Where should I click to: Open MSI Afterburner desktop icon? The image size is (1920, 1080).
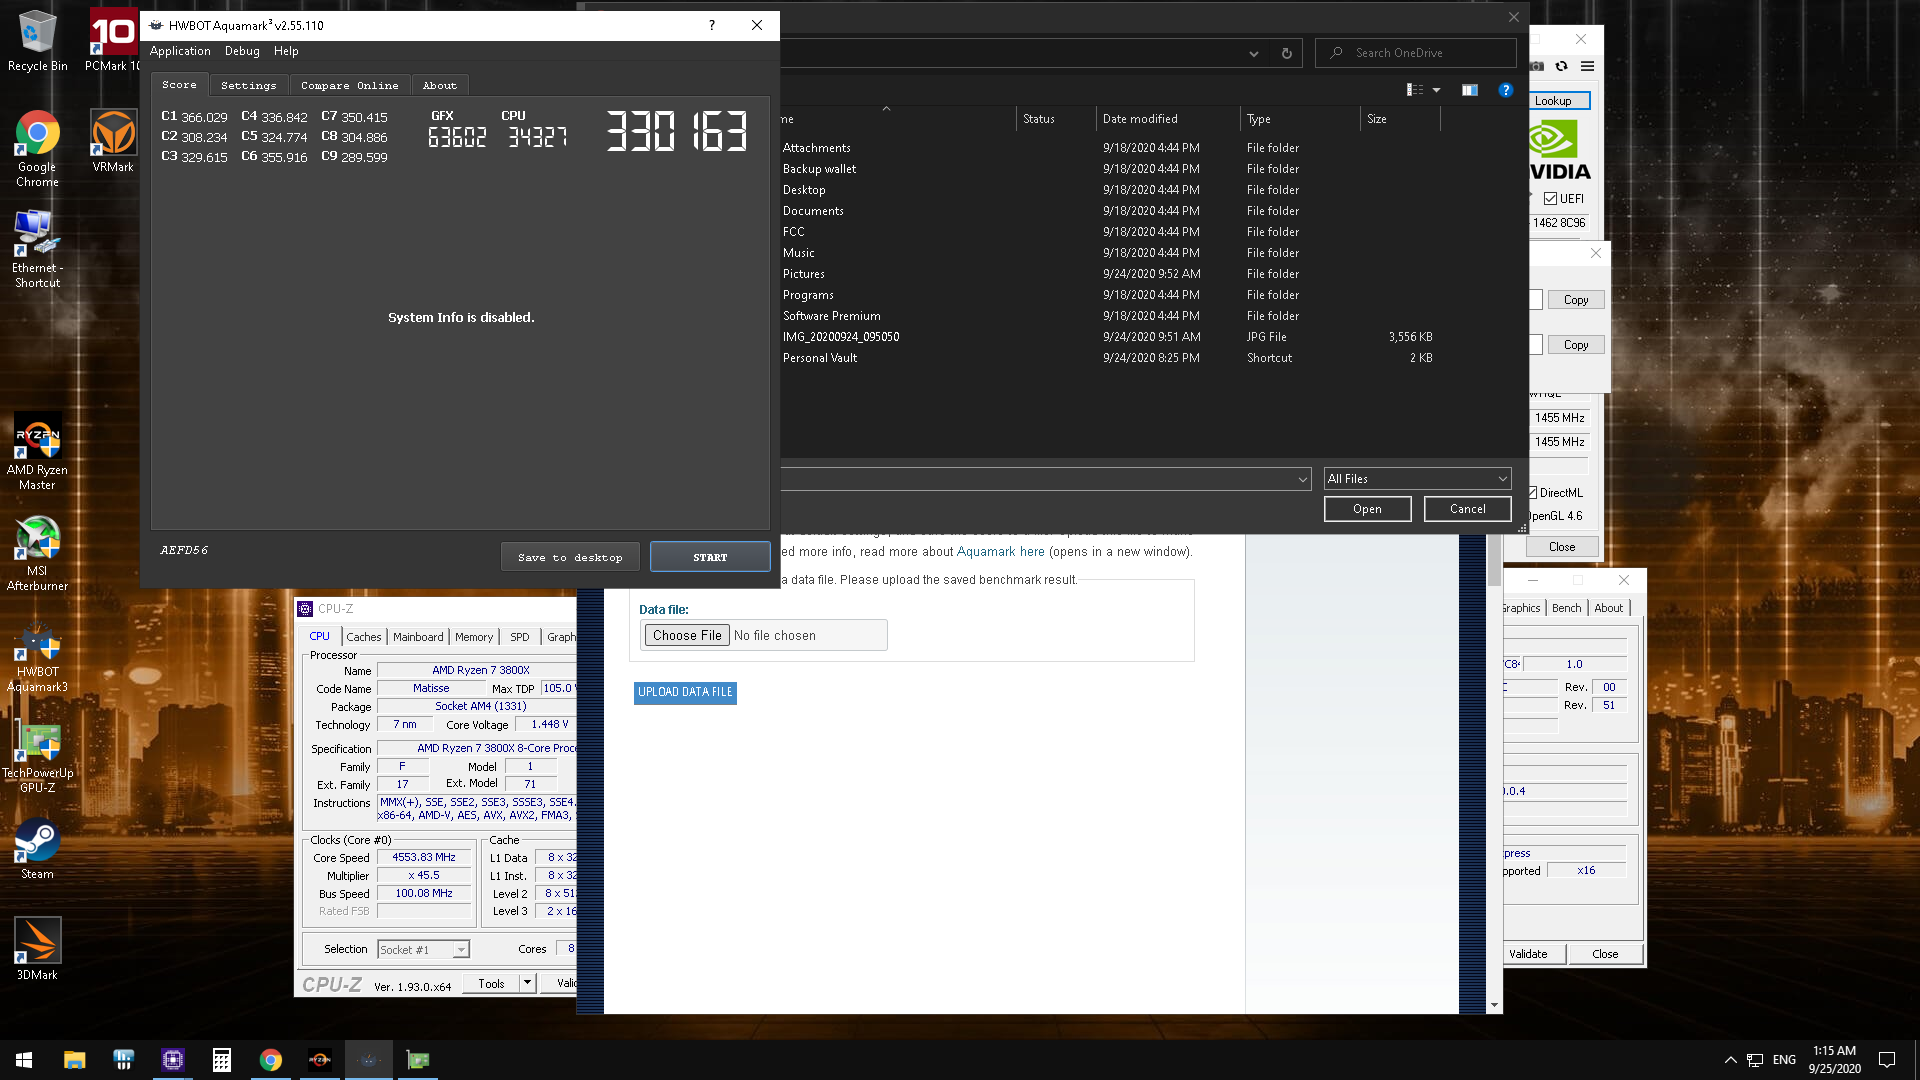pos(37,553)
